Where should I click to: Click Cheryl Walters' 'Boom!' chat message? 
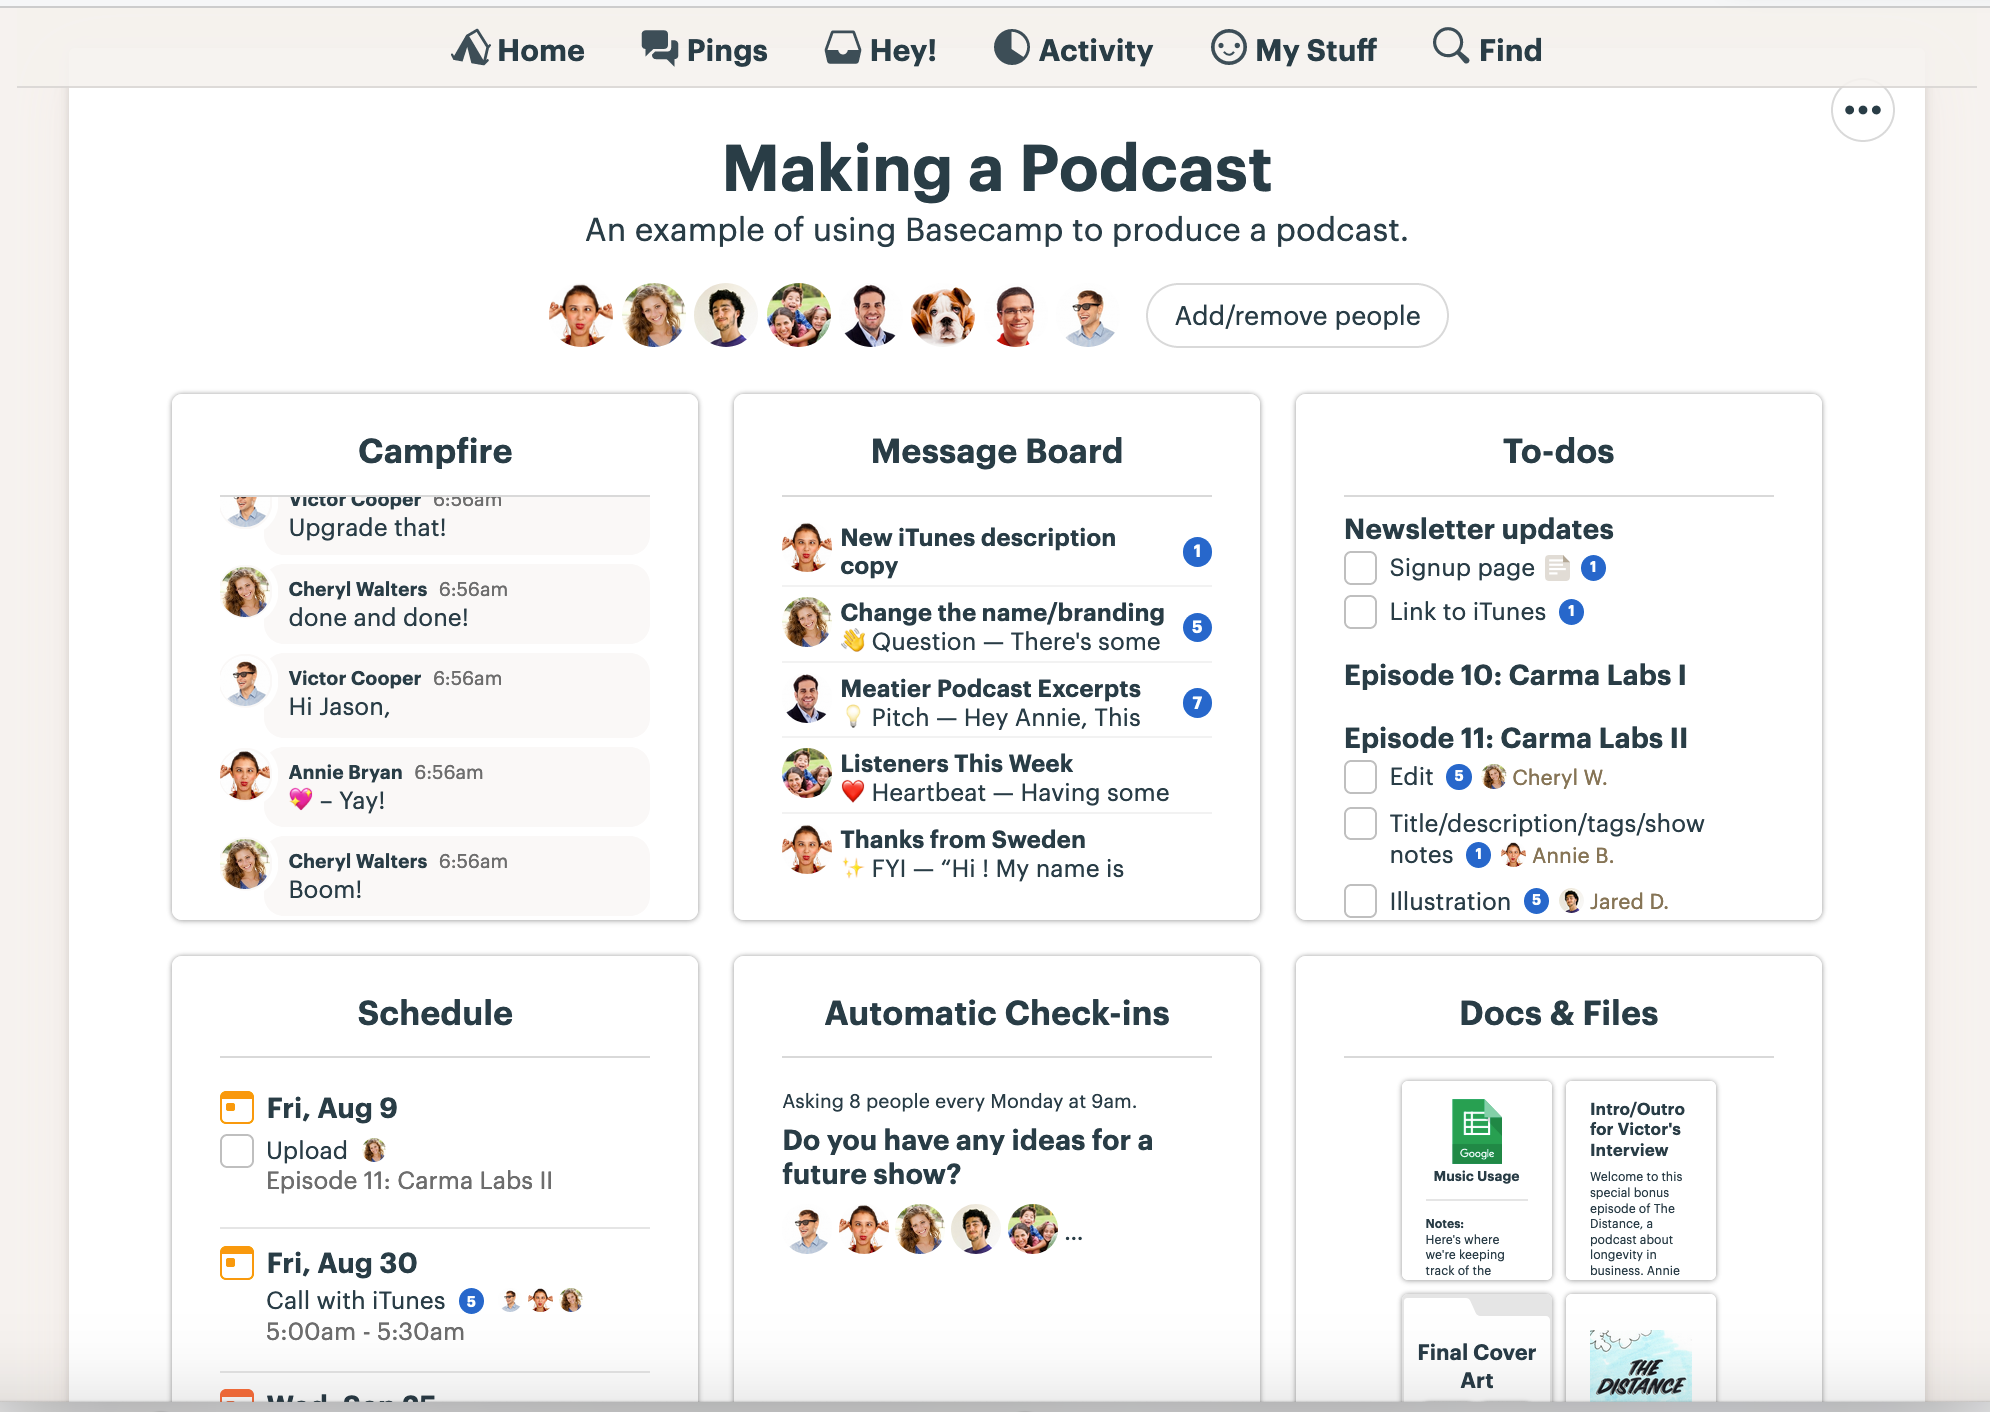click(x=457, y=875)
